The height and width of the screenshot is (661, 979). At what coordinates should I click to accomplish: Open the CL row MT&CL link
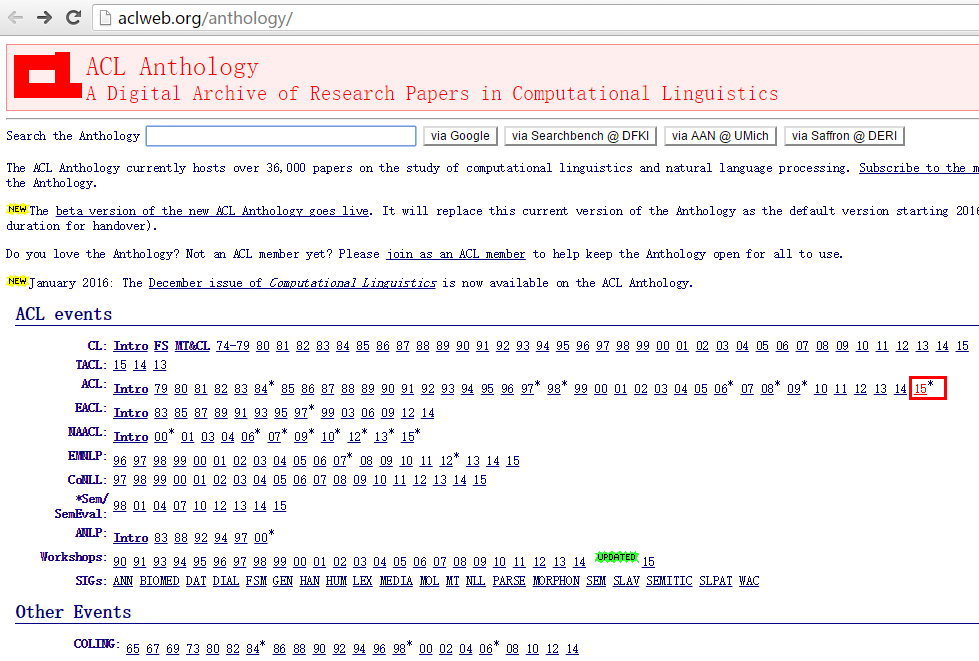tap(192, 346)
